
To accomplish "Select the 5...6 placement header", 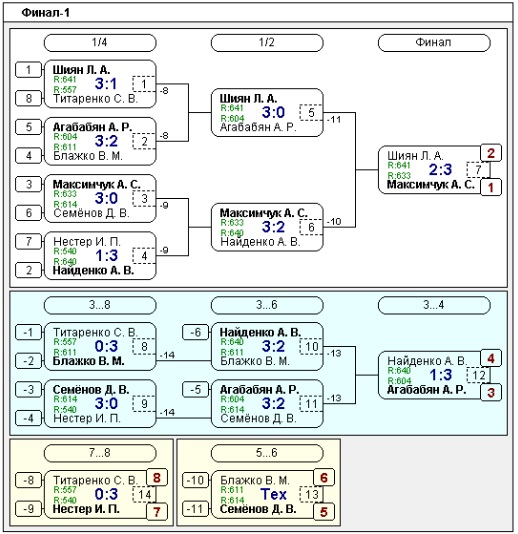I will [267, 453].
